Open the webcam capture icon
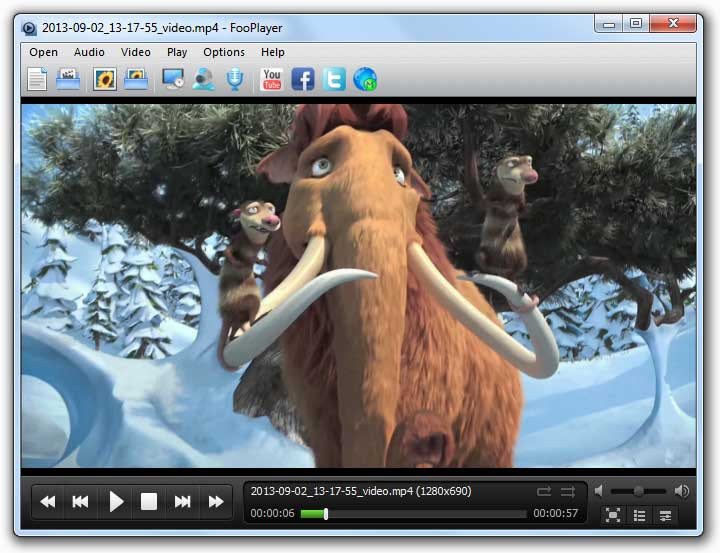 [x=203, y=79]
